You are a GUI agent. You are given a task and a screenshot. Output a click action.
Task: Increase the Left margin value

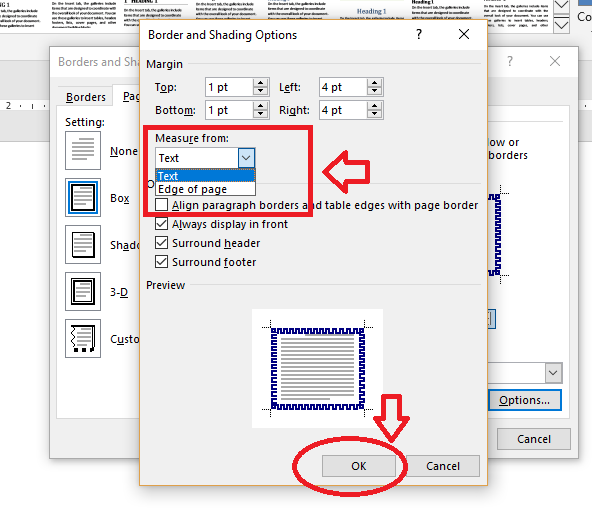pyautogui.click(x=375, y=83)
